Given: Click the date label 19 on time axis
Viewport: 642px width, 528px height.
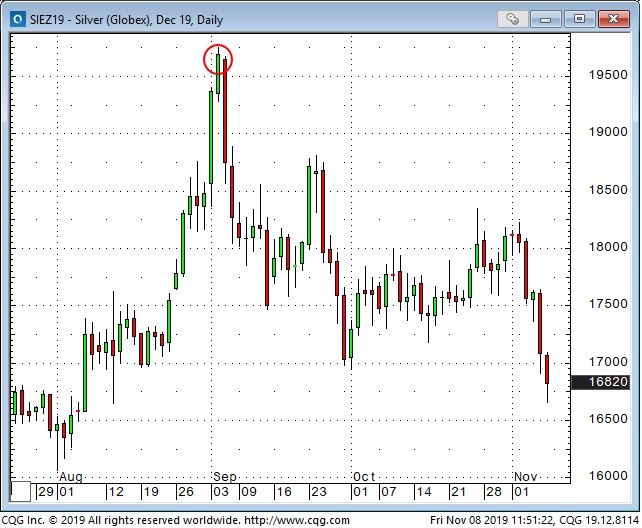Looking at the screenshot, I should point(151,492).
